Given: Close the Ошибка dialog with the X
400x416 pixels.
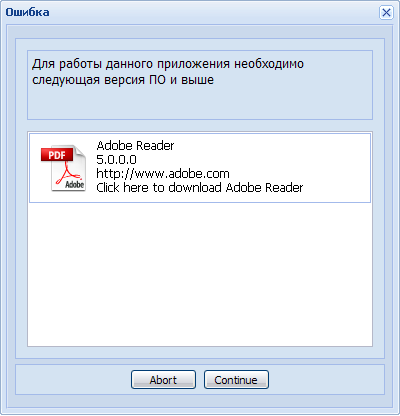Looking at the screenshot, I should [386, 13].
